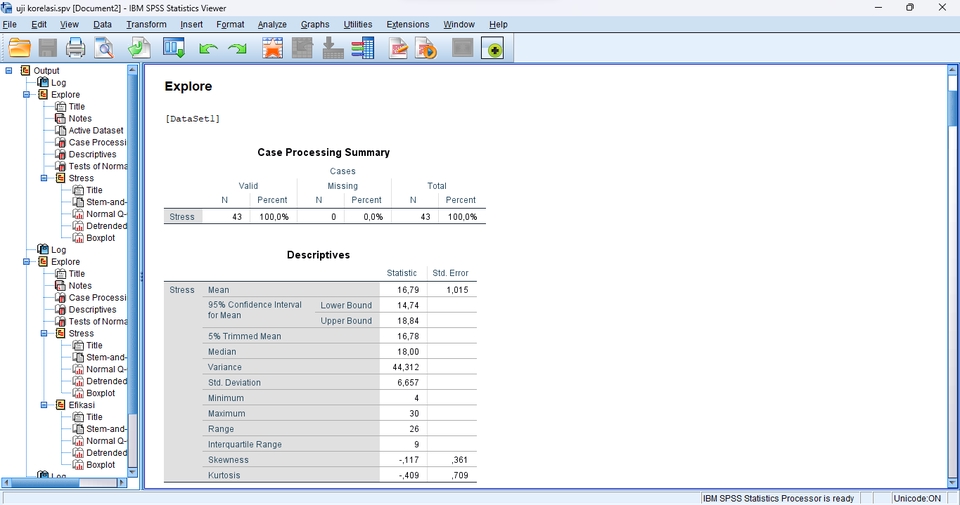Click the grayed Go to Case icon
960x505 pixels.
[302, 48]
